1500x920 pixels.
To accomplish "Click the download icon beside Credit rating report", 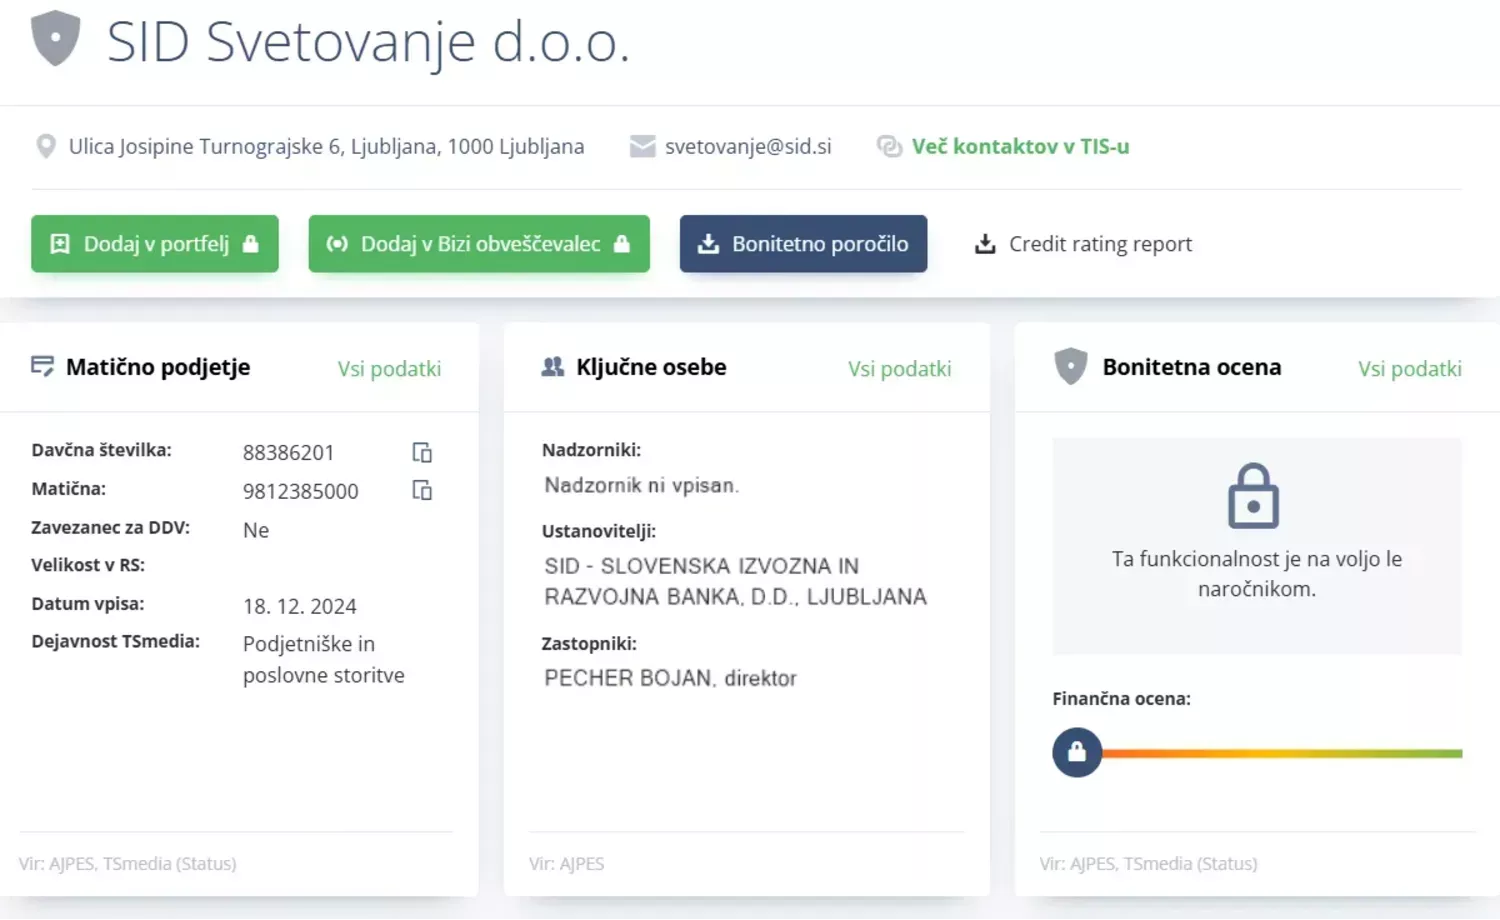I will coord(985,244).
